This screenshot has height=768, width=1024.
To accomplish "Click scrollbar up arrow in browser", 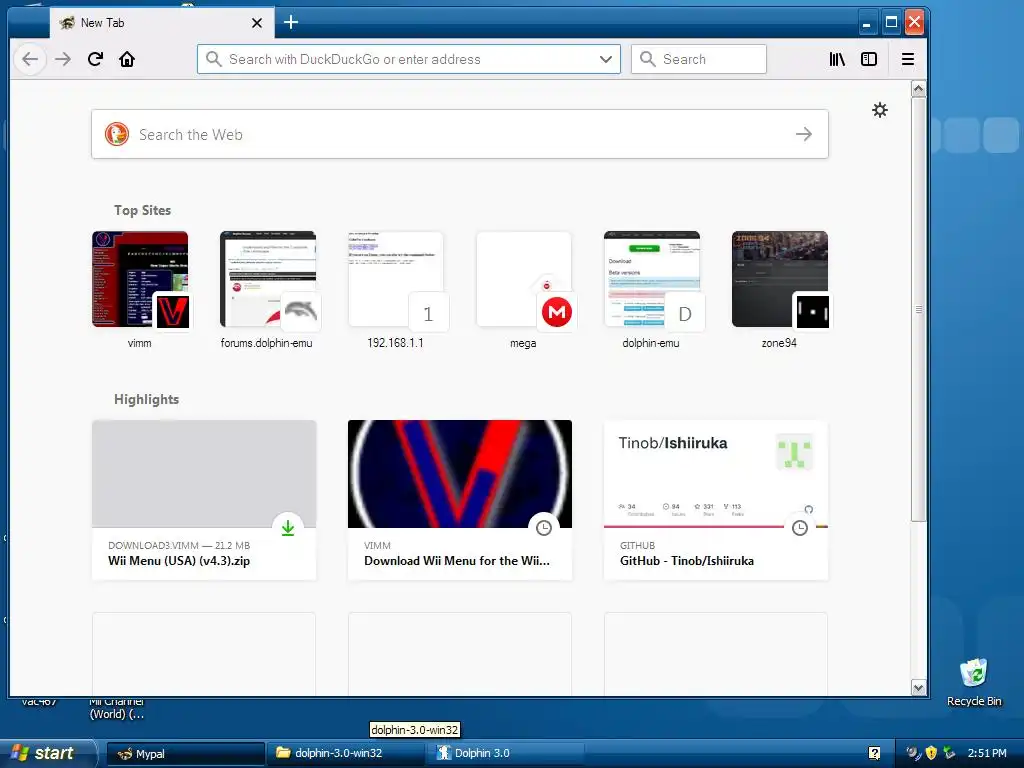I will click(918, 89).
